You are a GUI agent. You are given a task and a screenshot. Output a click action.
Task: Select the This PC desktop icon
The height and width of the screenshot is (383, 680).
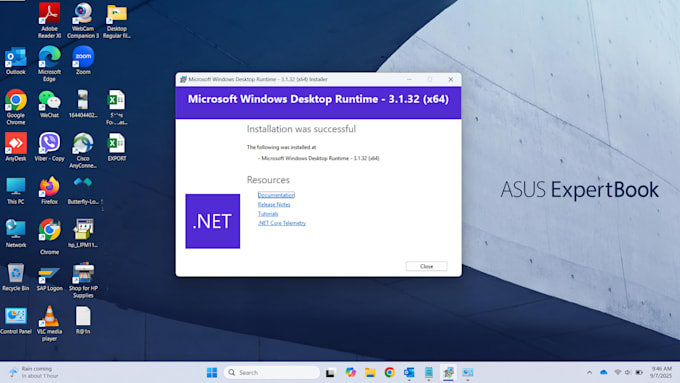(16, 190)
